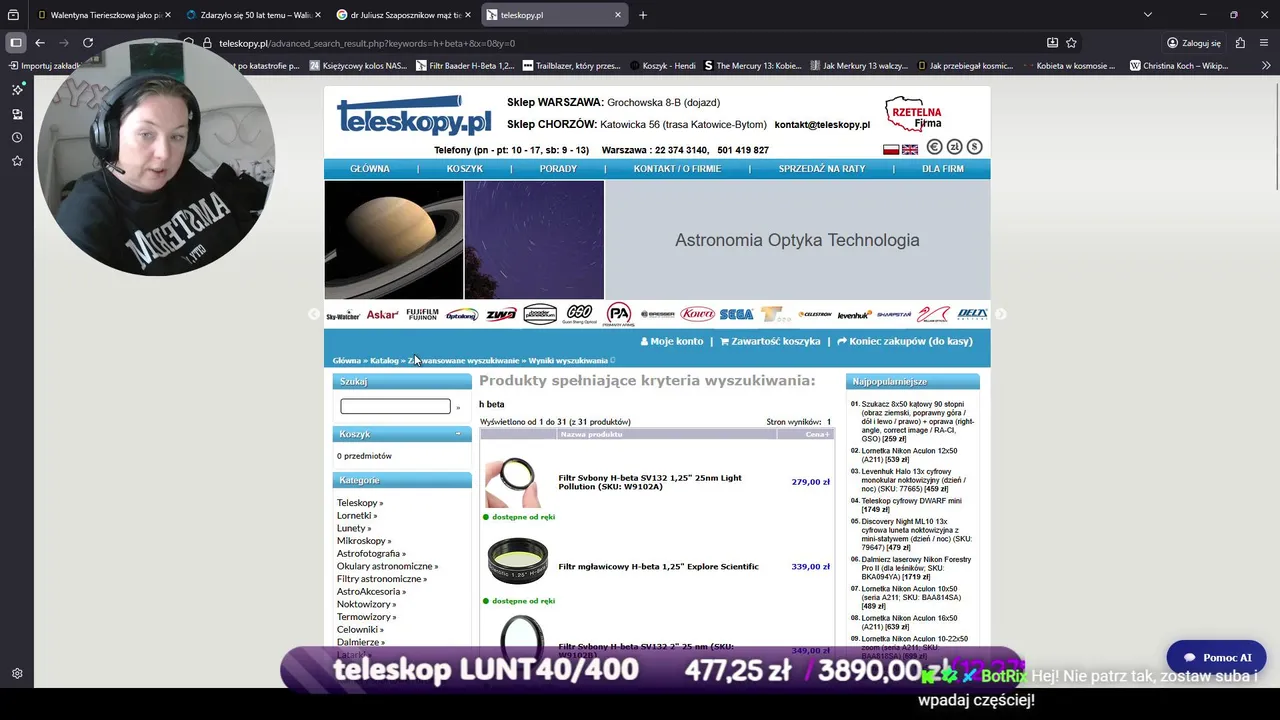
Task: Click the Optolong brand logo
Action: point(462,314)
